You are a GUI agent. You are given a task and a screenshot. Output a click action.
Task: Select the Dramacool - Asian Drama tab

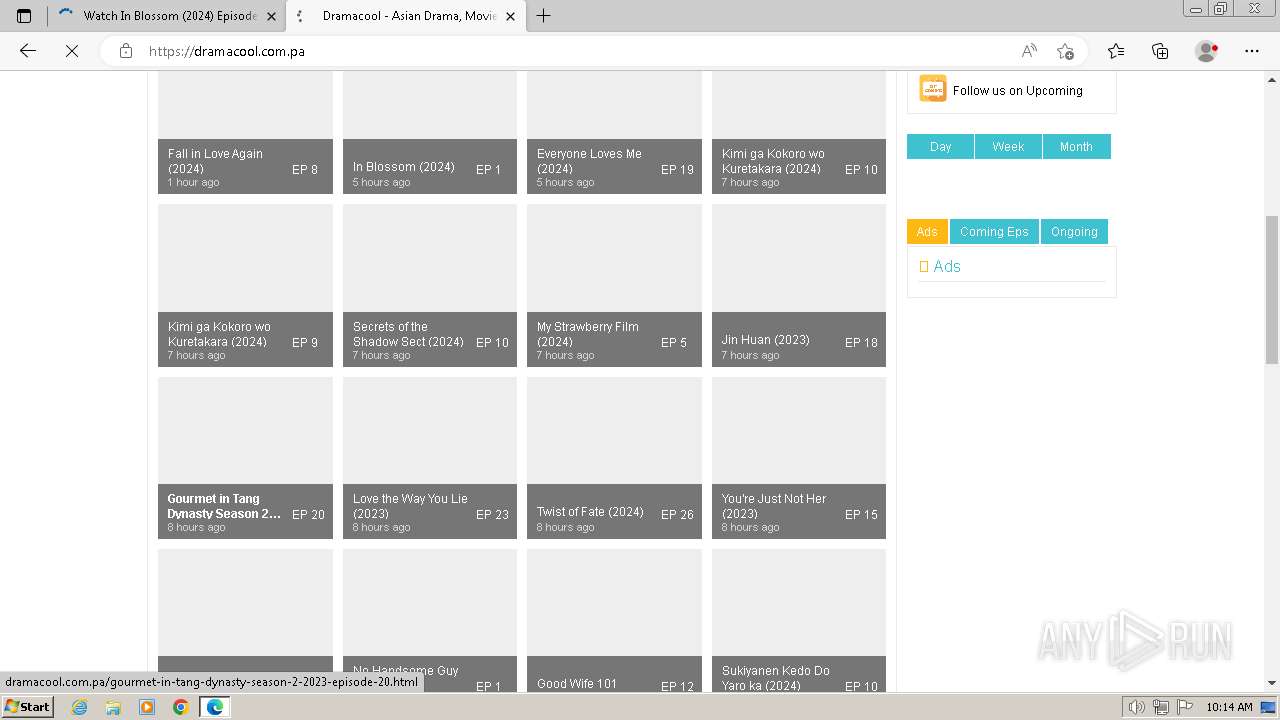tap(406, 16)
